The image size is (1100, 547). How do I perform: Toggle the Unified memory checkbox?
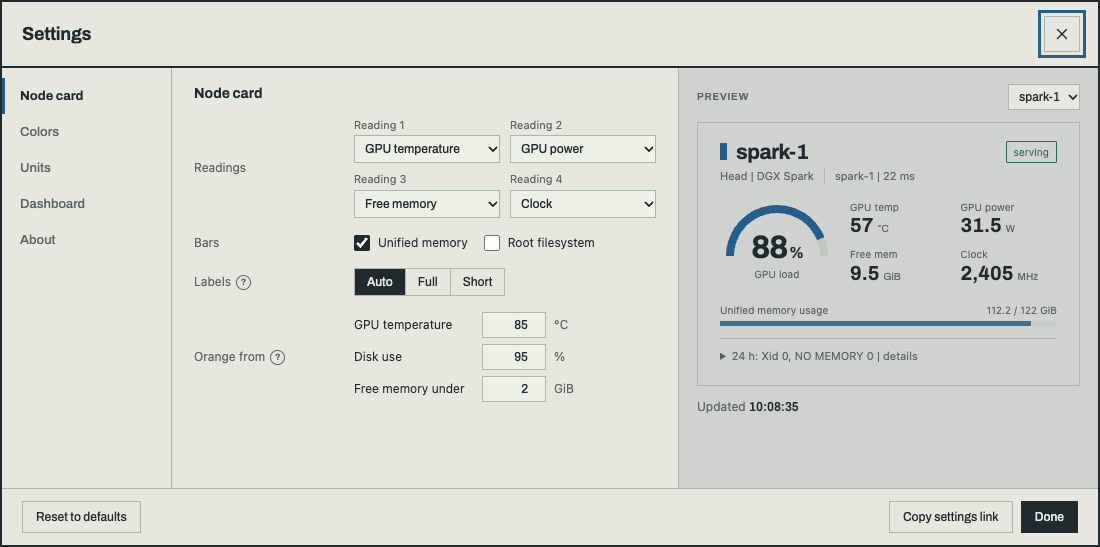[362, 243]
